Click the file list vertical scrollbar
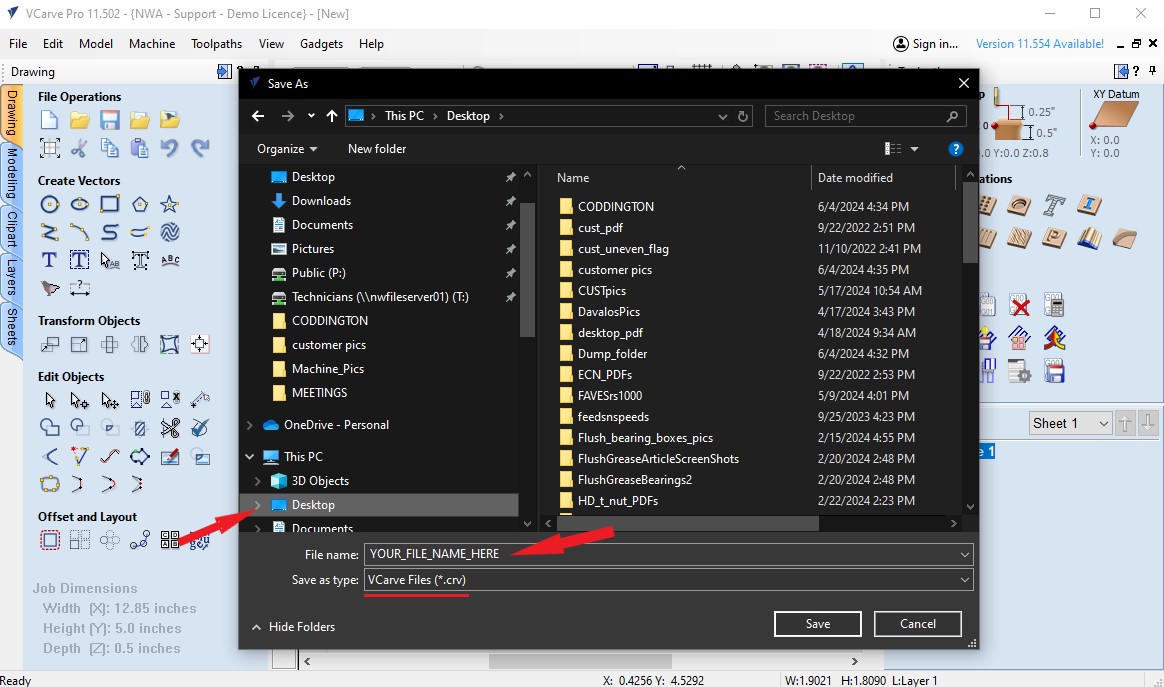Image resolution: width=1164 pixels, height=687 pixels. pos(970,223)
